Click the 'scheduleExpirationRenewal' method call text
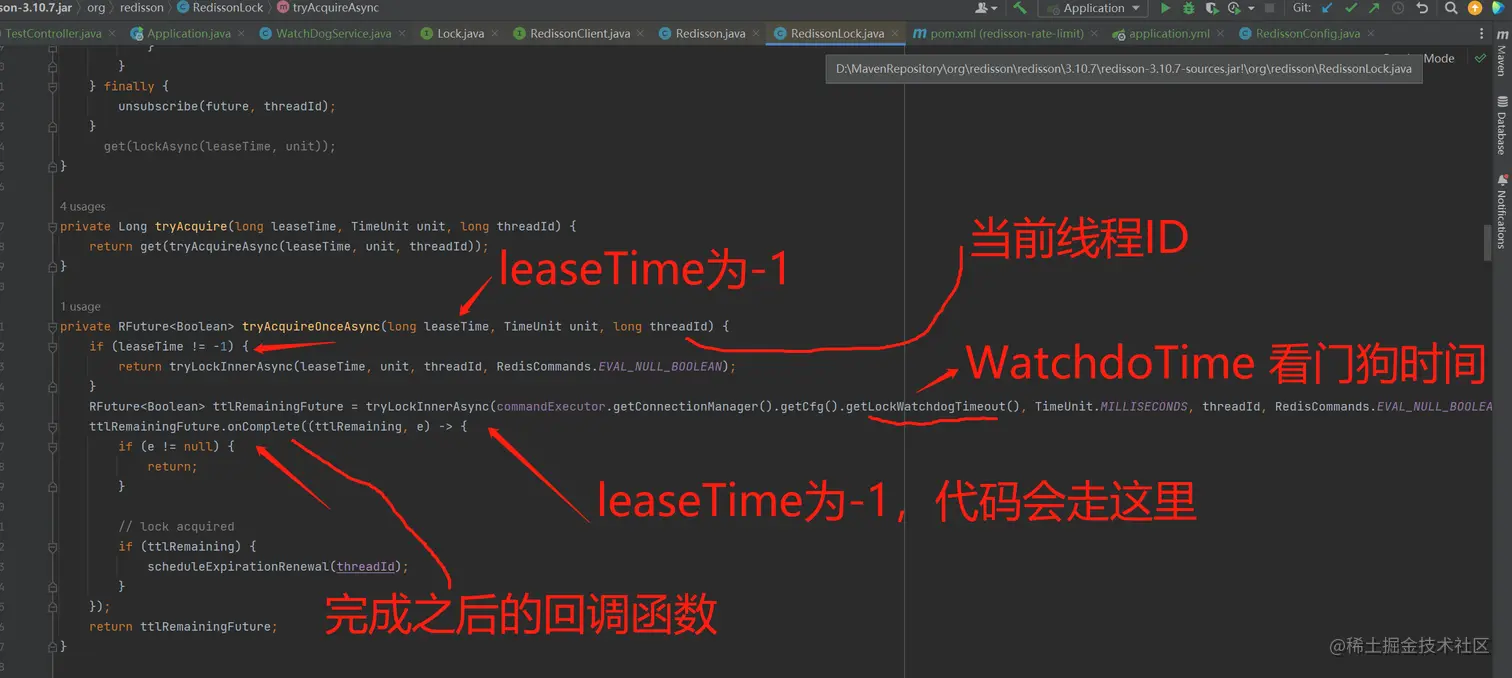 239,567
